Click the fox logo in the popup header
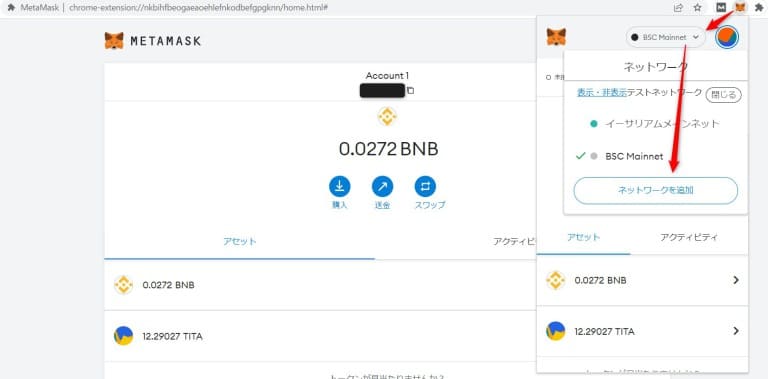This screenshot has width=768, height=379. pos(556,37)
